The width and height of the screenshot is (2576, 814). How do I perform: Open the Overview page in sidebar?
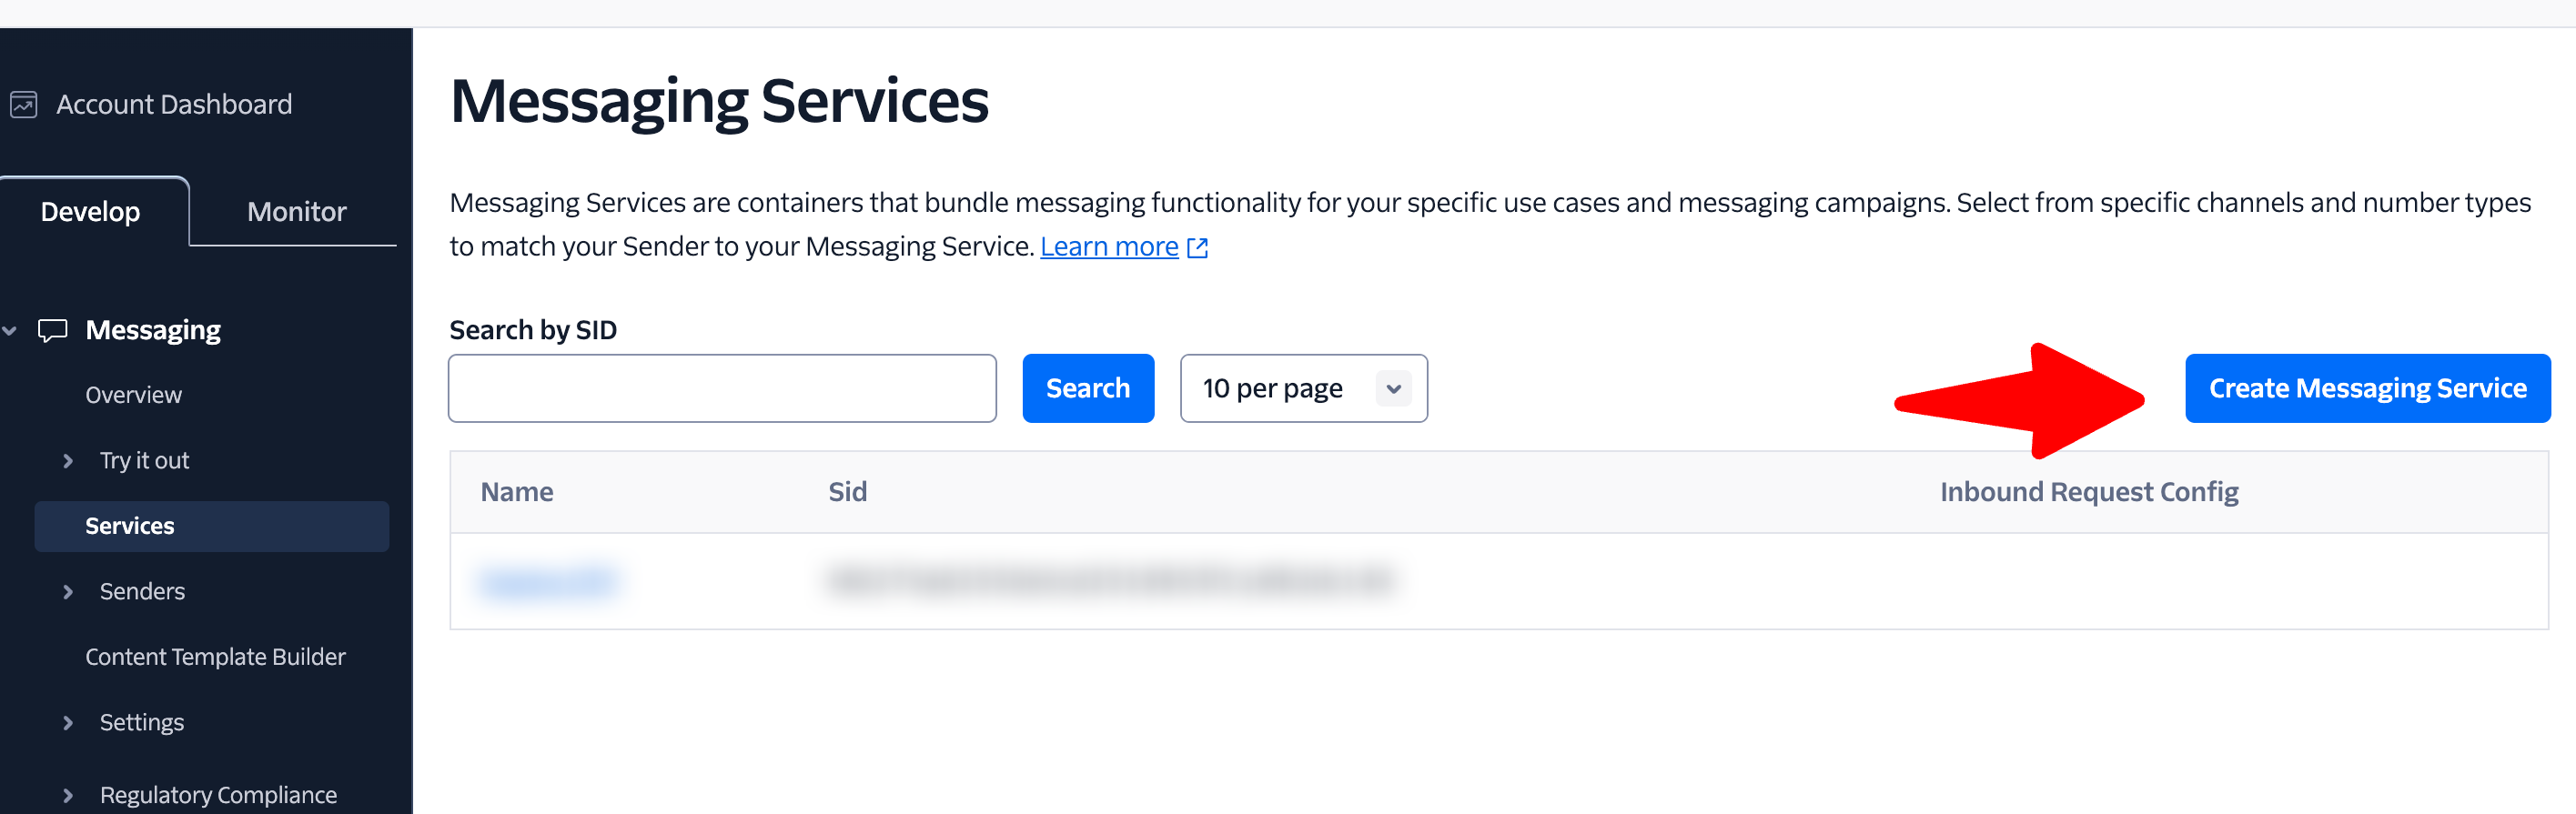point(133,395)
